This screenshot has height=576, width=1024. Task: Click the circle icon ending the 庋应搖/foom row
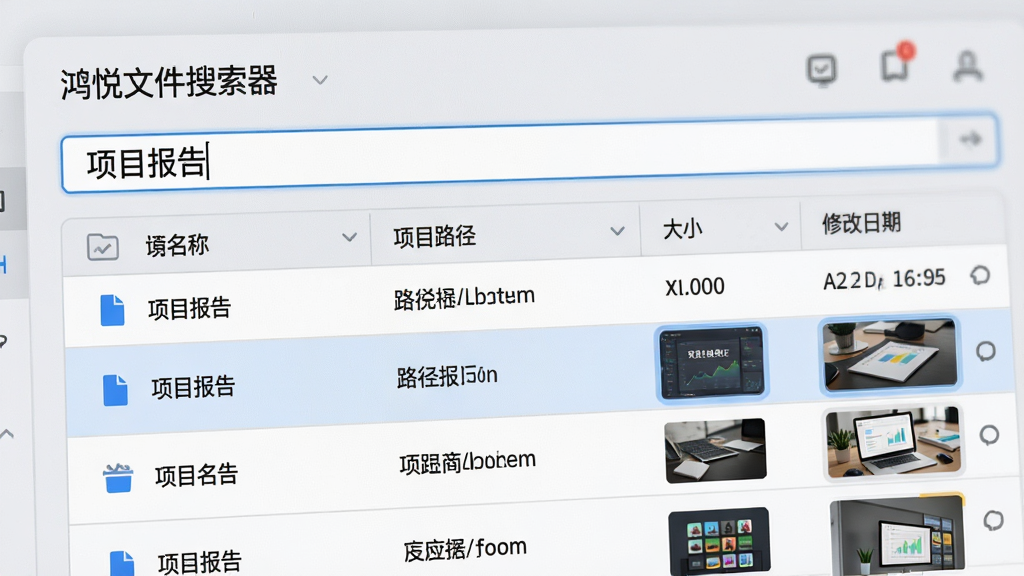[993, 520]
